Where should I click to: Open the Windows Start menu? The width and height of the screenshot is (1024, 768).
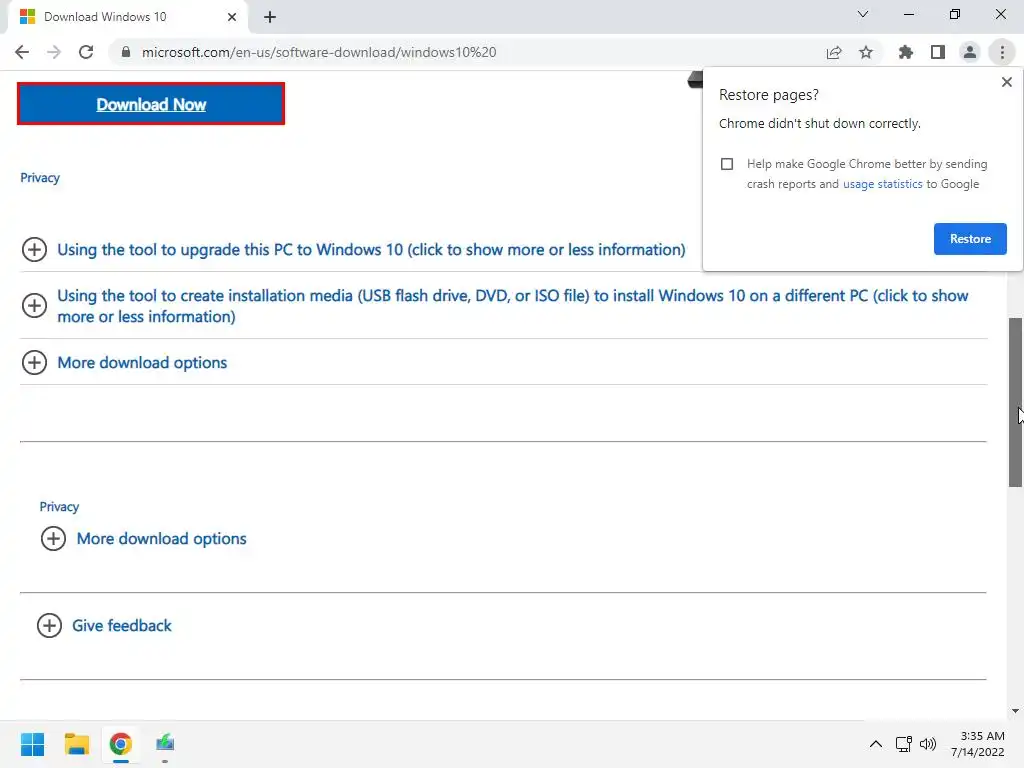32,744
